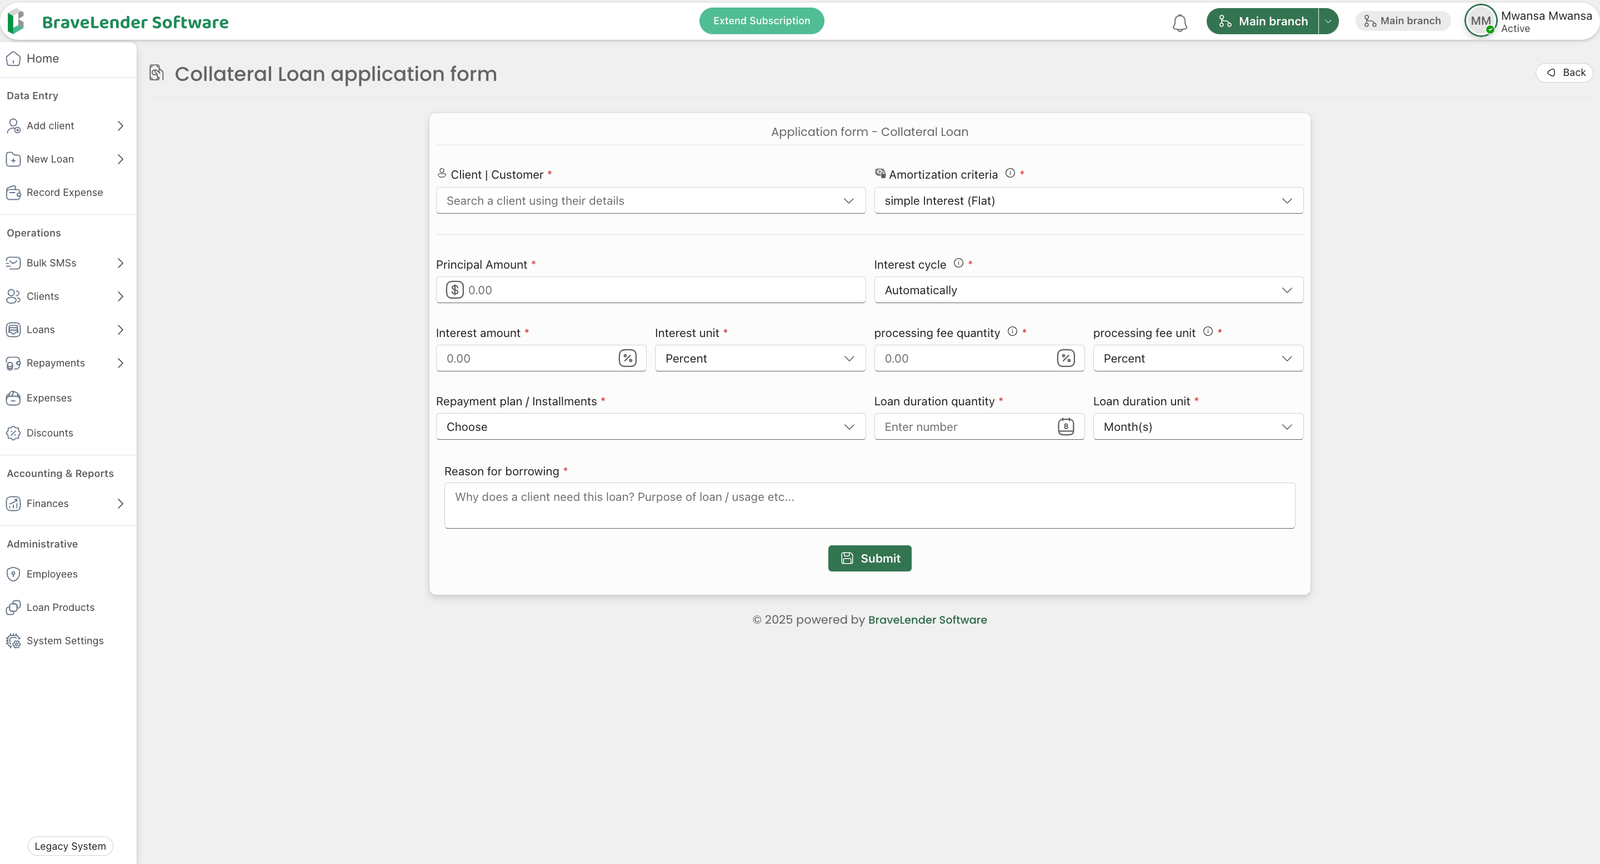Open the Repayment plan / Installments dropdown
This screenshot has width=1600, height=864.
[650, 427]
